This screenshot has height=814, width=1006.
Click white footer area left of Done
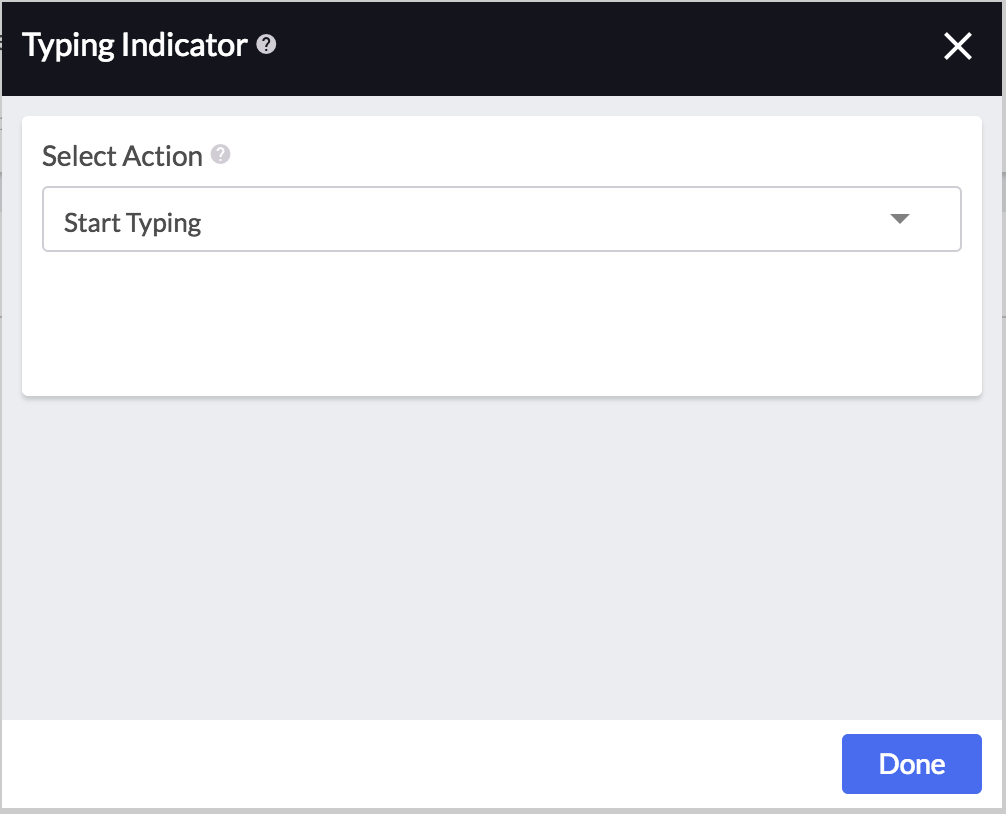pos(417,763)
